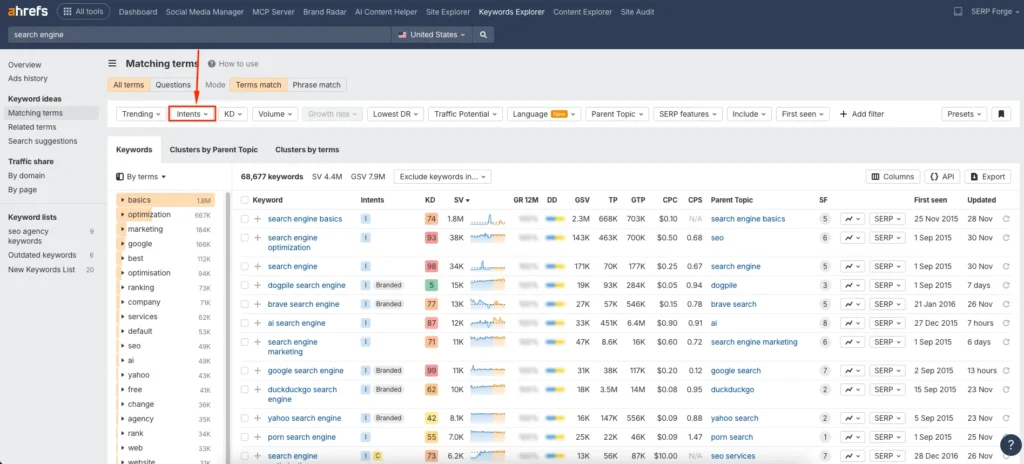The height and width of the screenshot is (464, 1024).
Task: Click the keyword search input field
Action: click(x=199, y=35)
